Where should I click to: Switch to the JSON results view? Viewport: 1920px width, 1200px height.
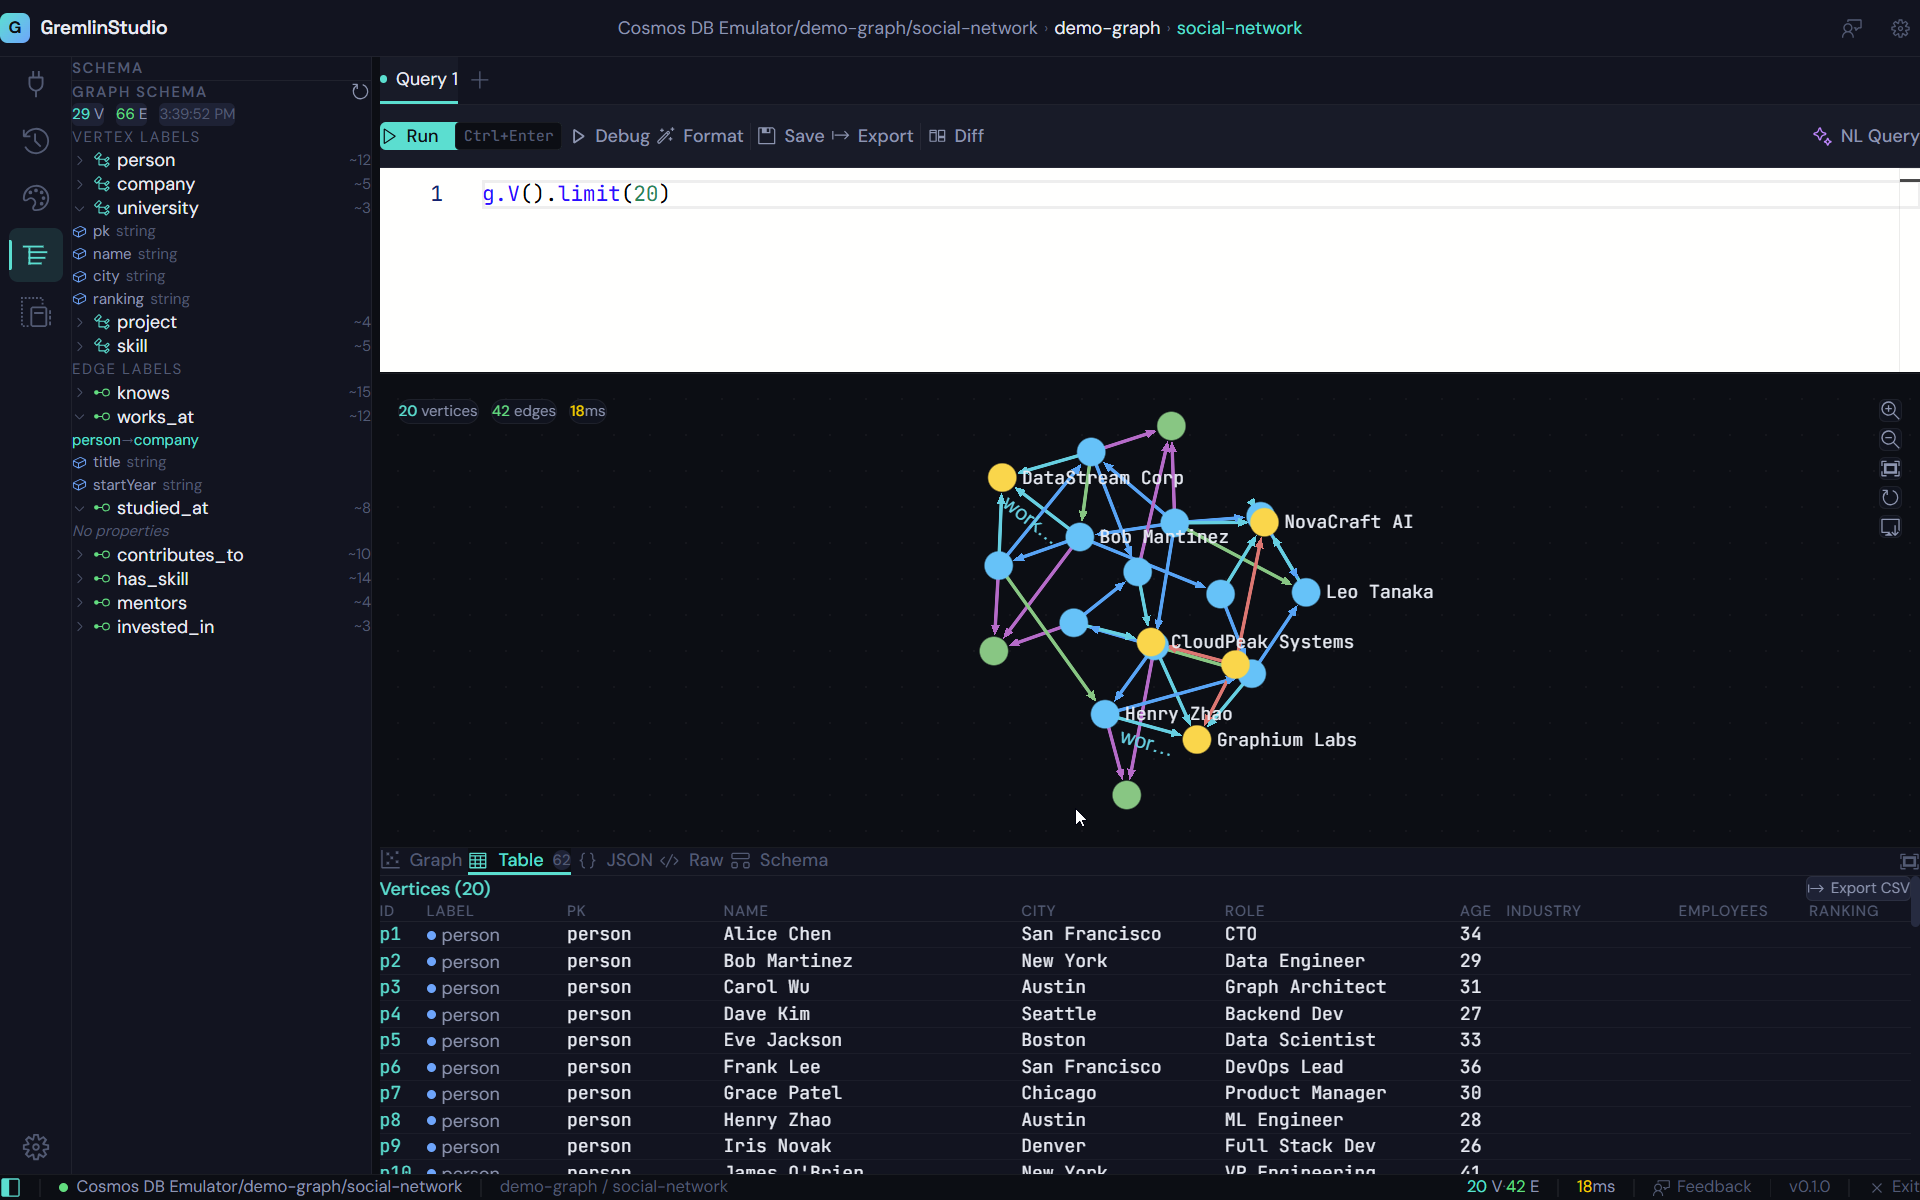tap(628, 860)
